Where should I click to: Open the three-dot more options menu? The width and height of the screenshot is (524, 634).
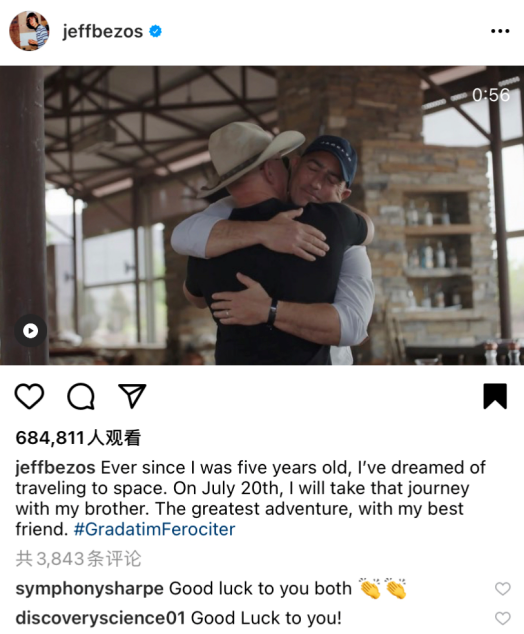point(500,31)
